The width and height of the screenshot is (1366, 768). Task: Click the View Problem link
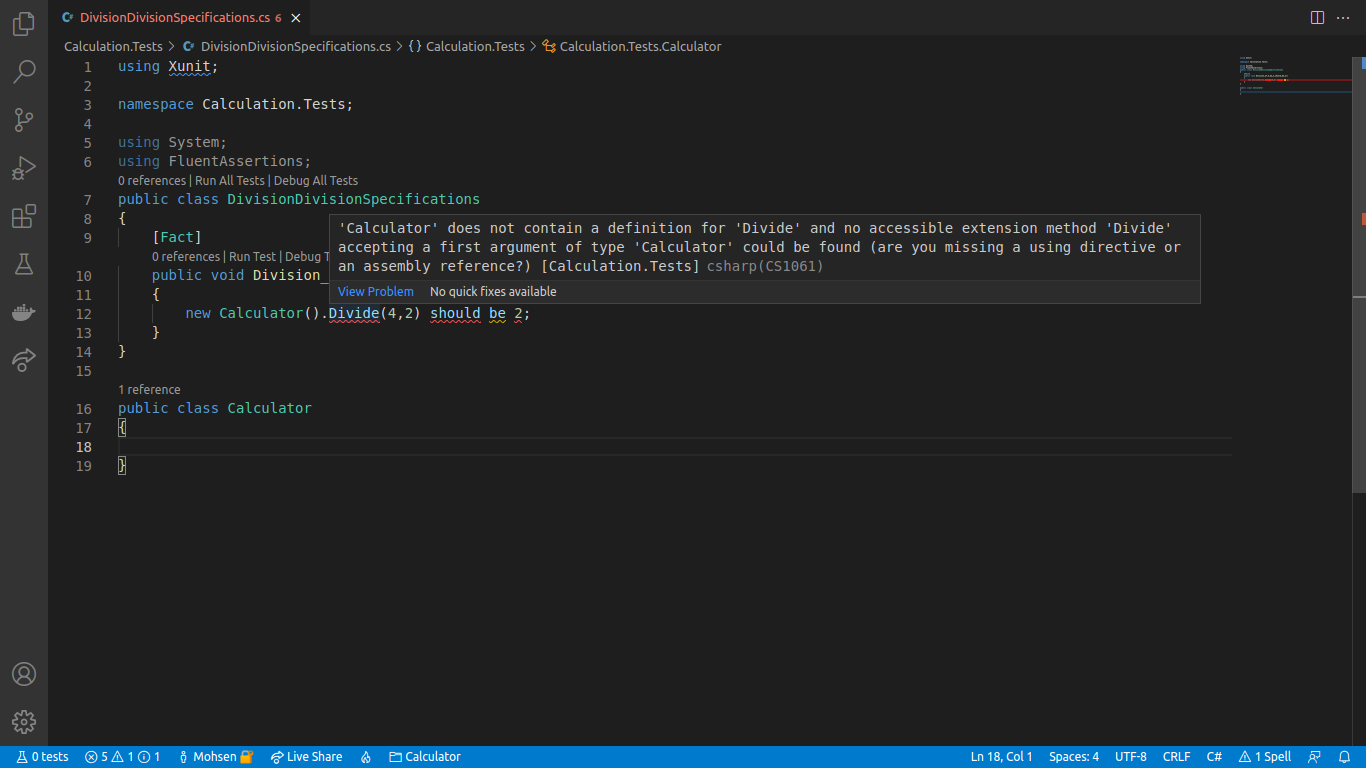click(x=375, y=292)
